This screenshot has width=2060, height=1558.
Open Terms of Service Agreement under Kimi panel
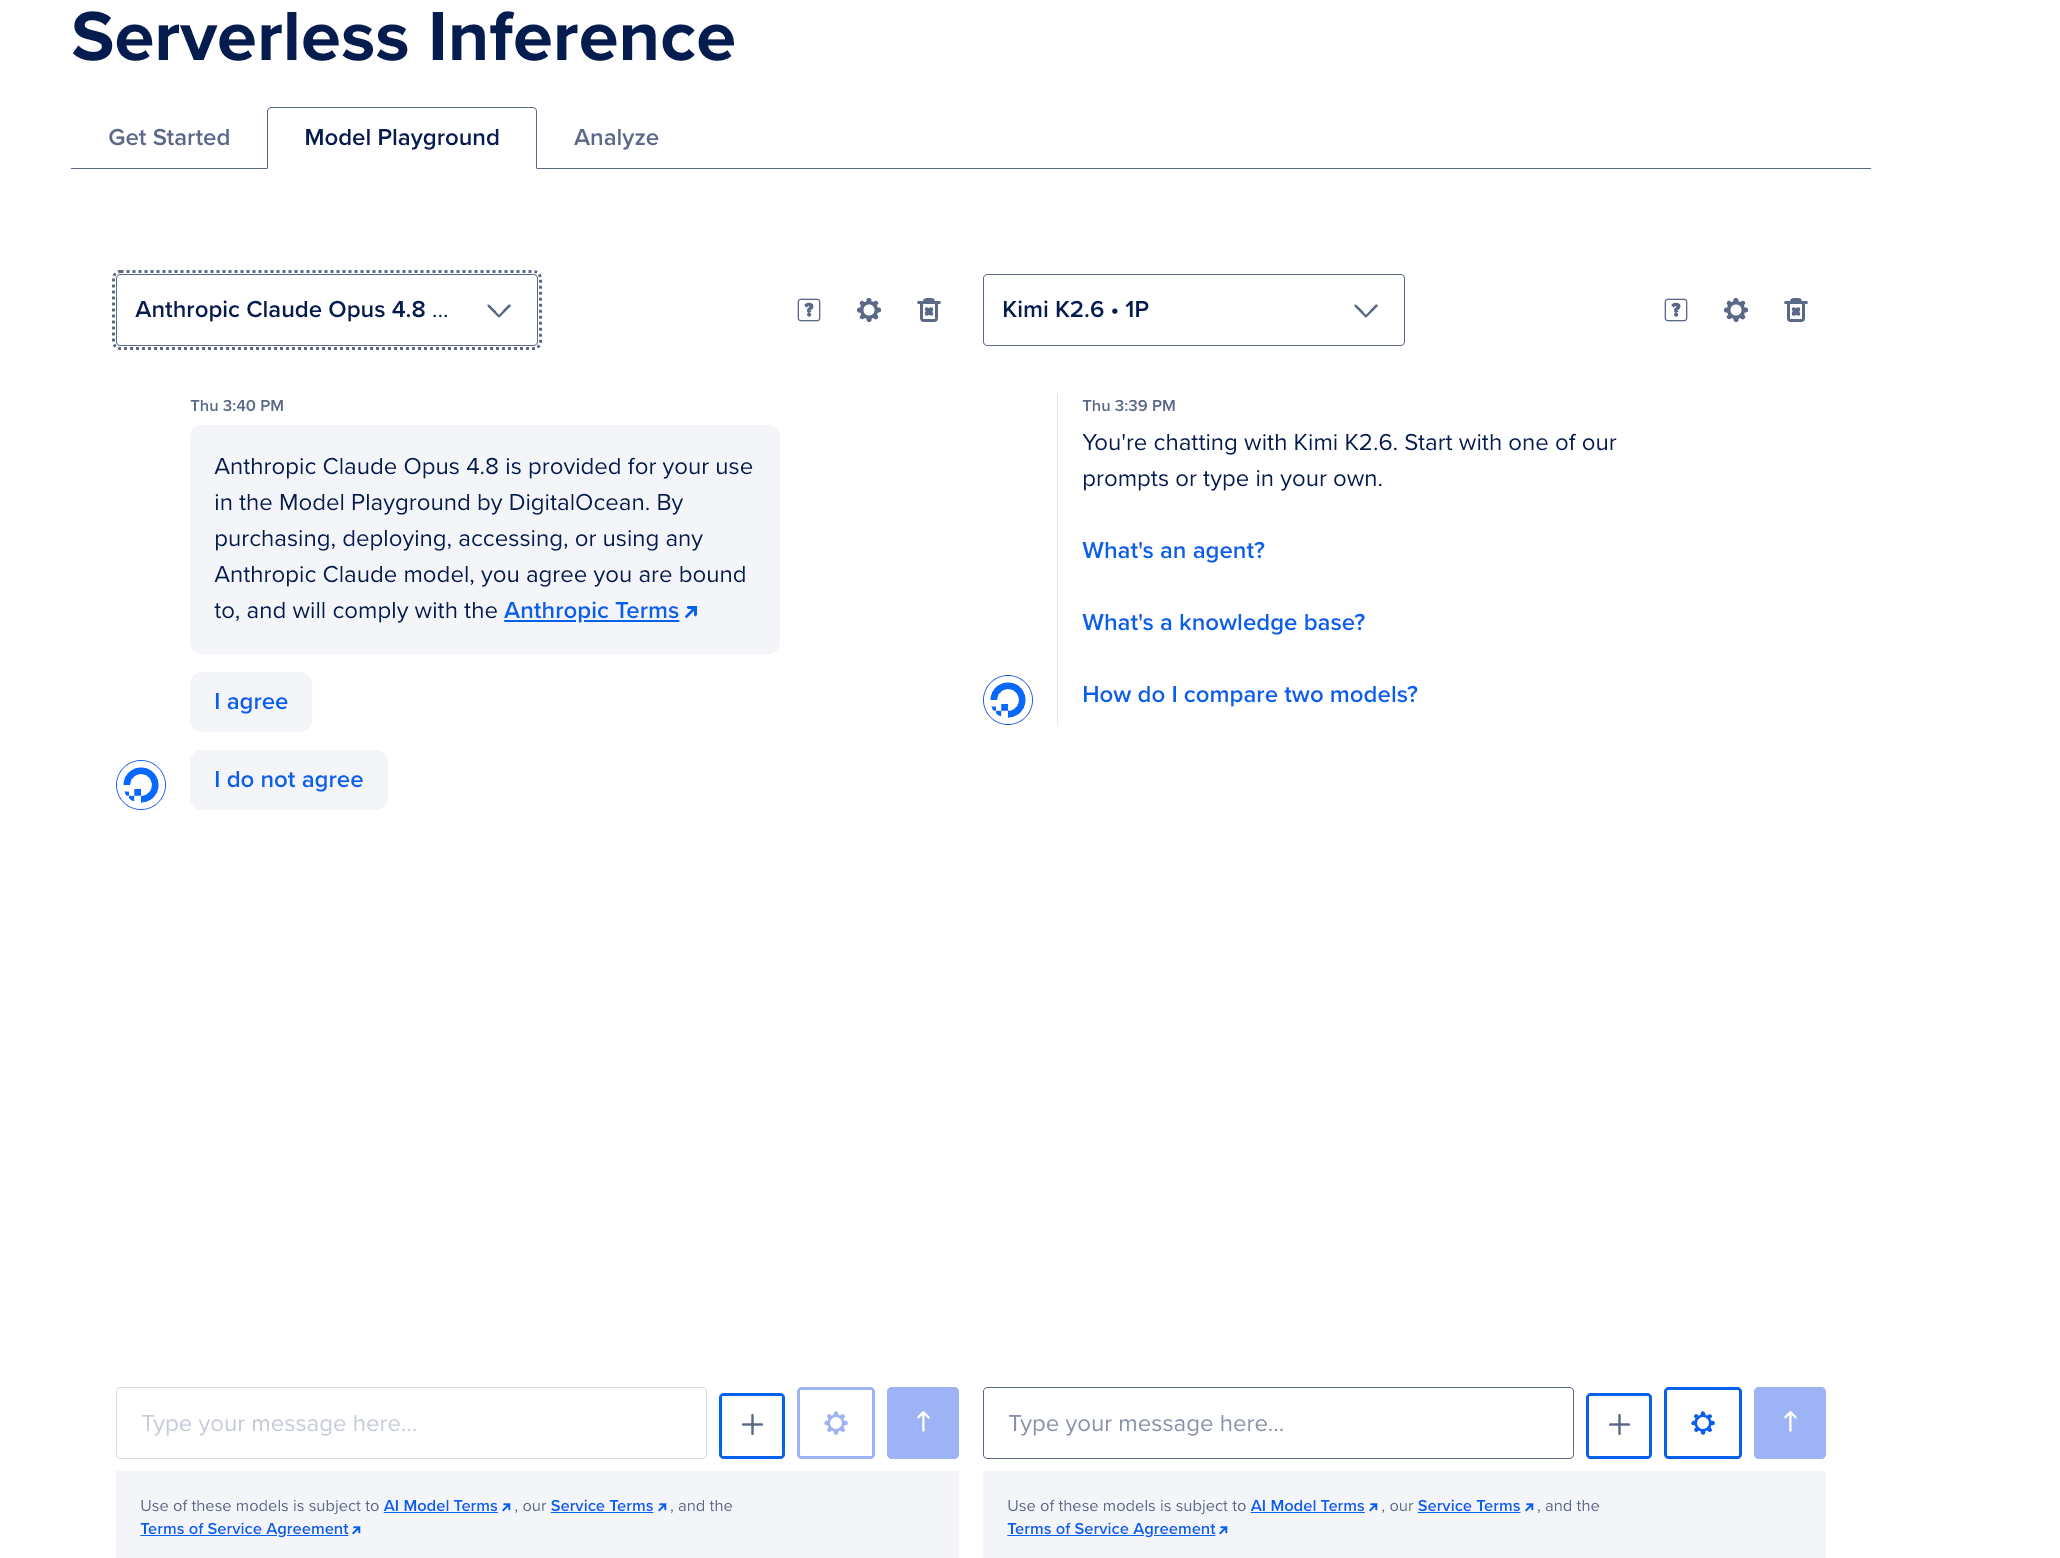(x=1117, y=1529)
